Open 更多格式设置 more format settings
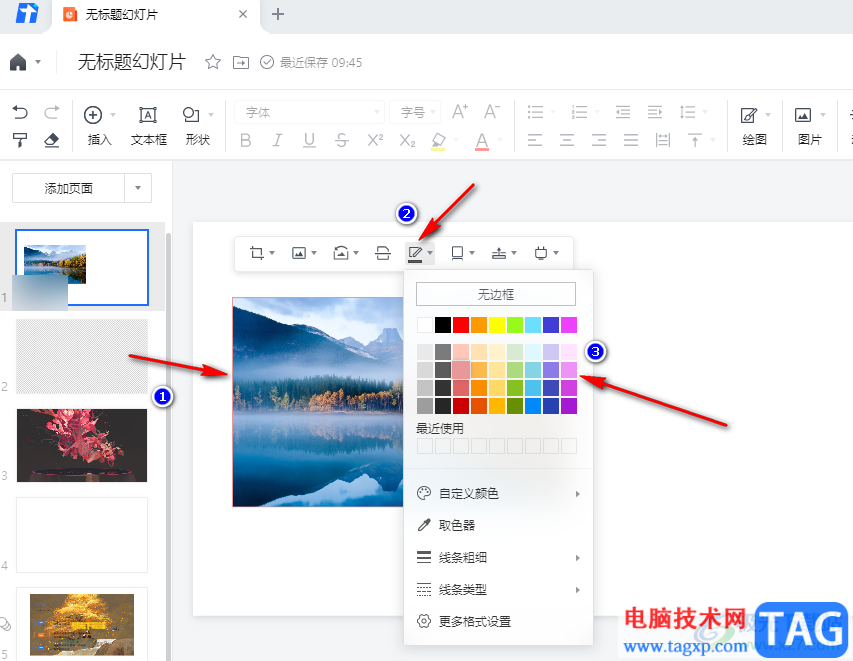 pyautogui.click(x=498, y=621)
